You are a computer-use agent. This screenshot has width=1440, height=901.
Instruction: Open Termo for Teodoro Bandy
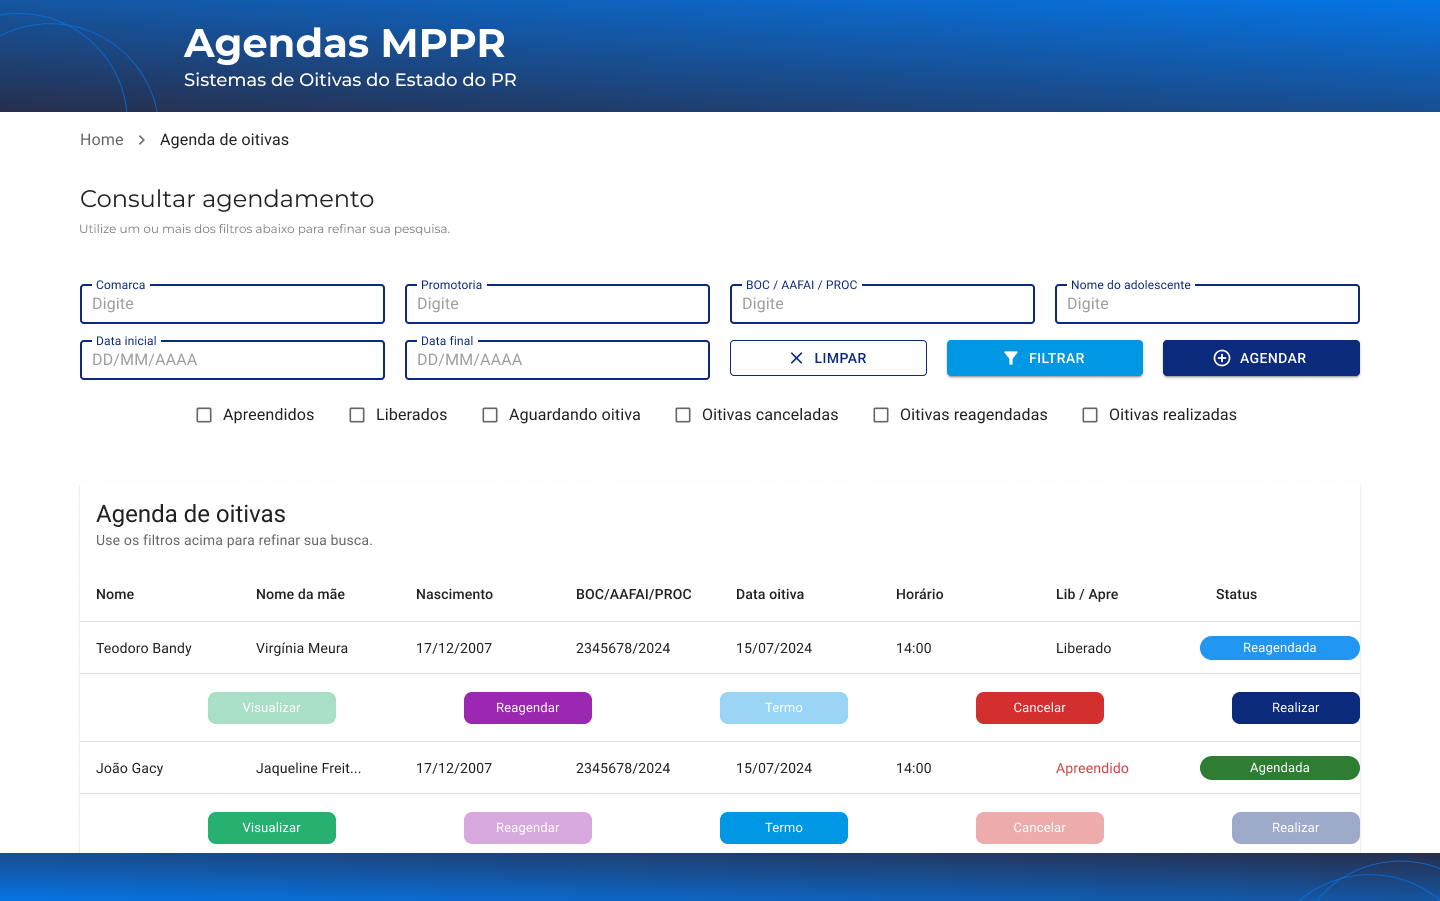(784, 708)
